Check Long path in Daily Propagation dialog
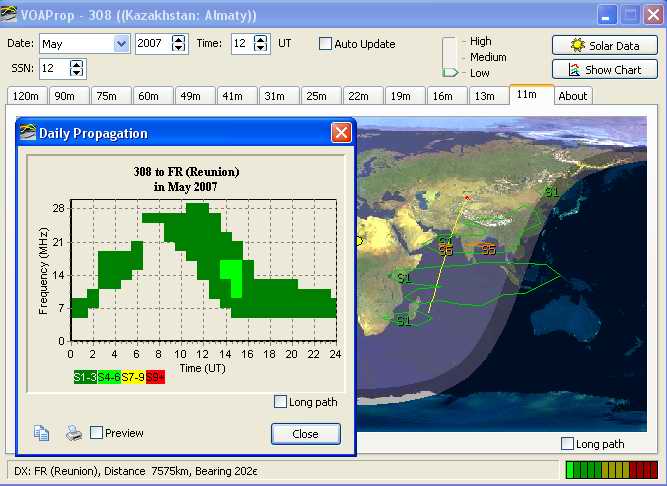 pyautogui.click(x=280, y=401)
